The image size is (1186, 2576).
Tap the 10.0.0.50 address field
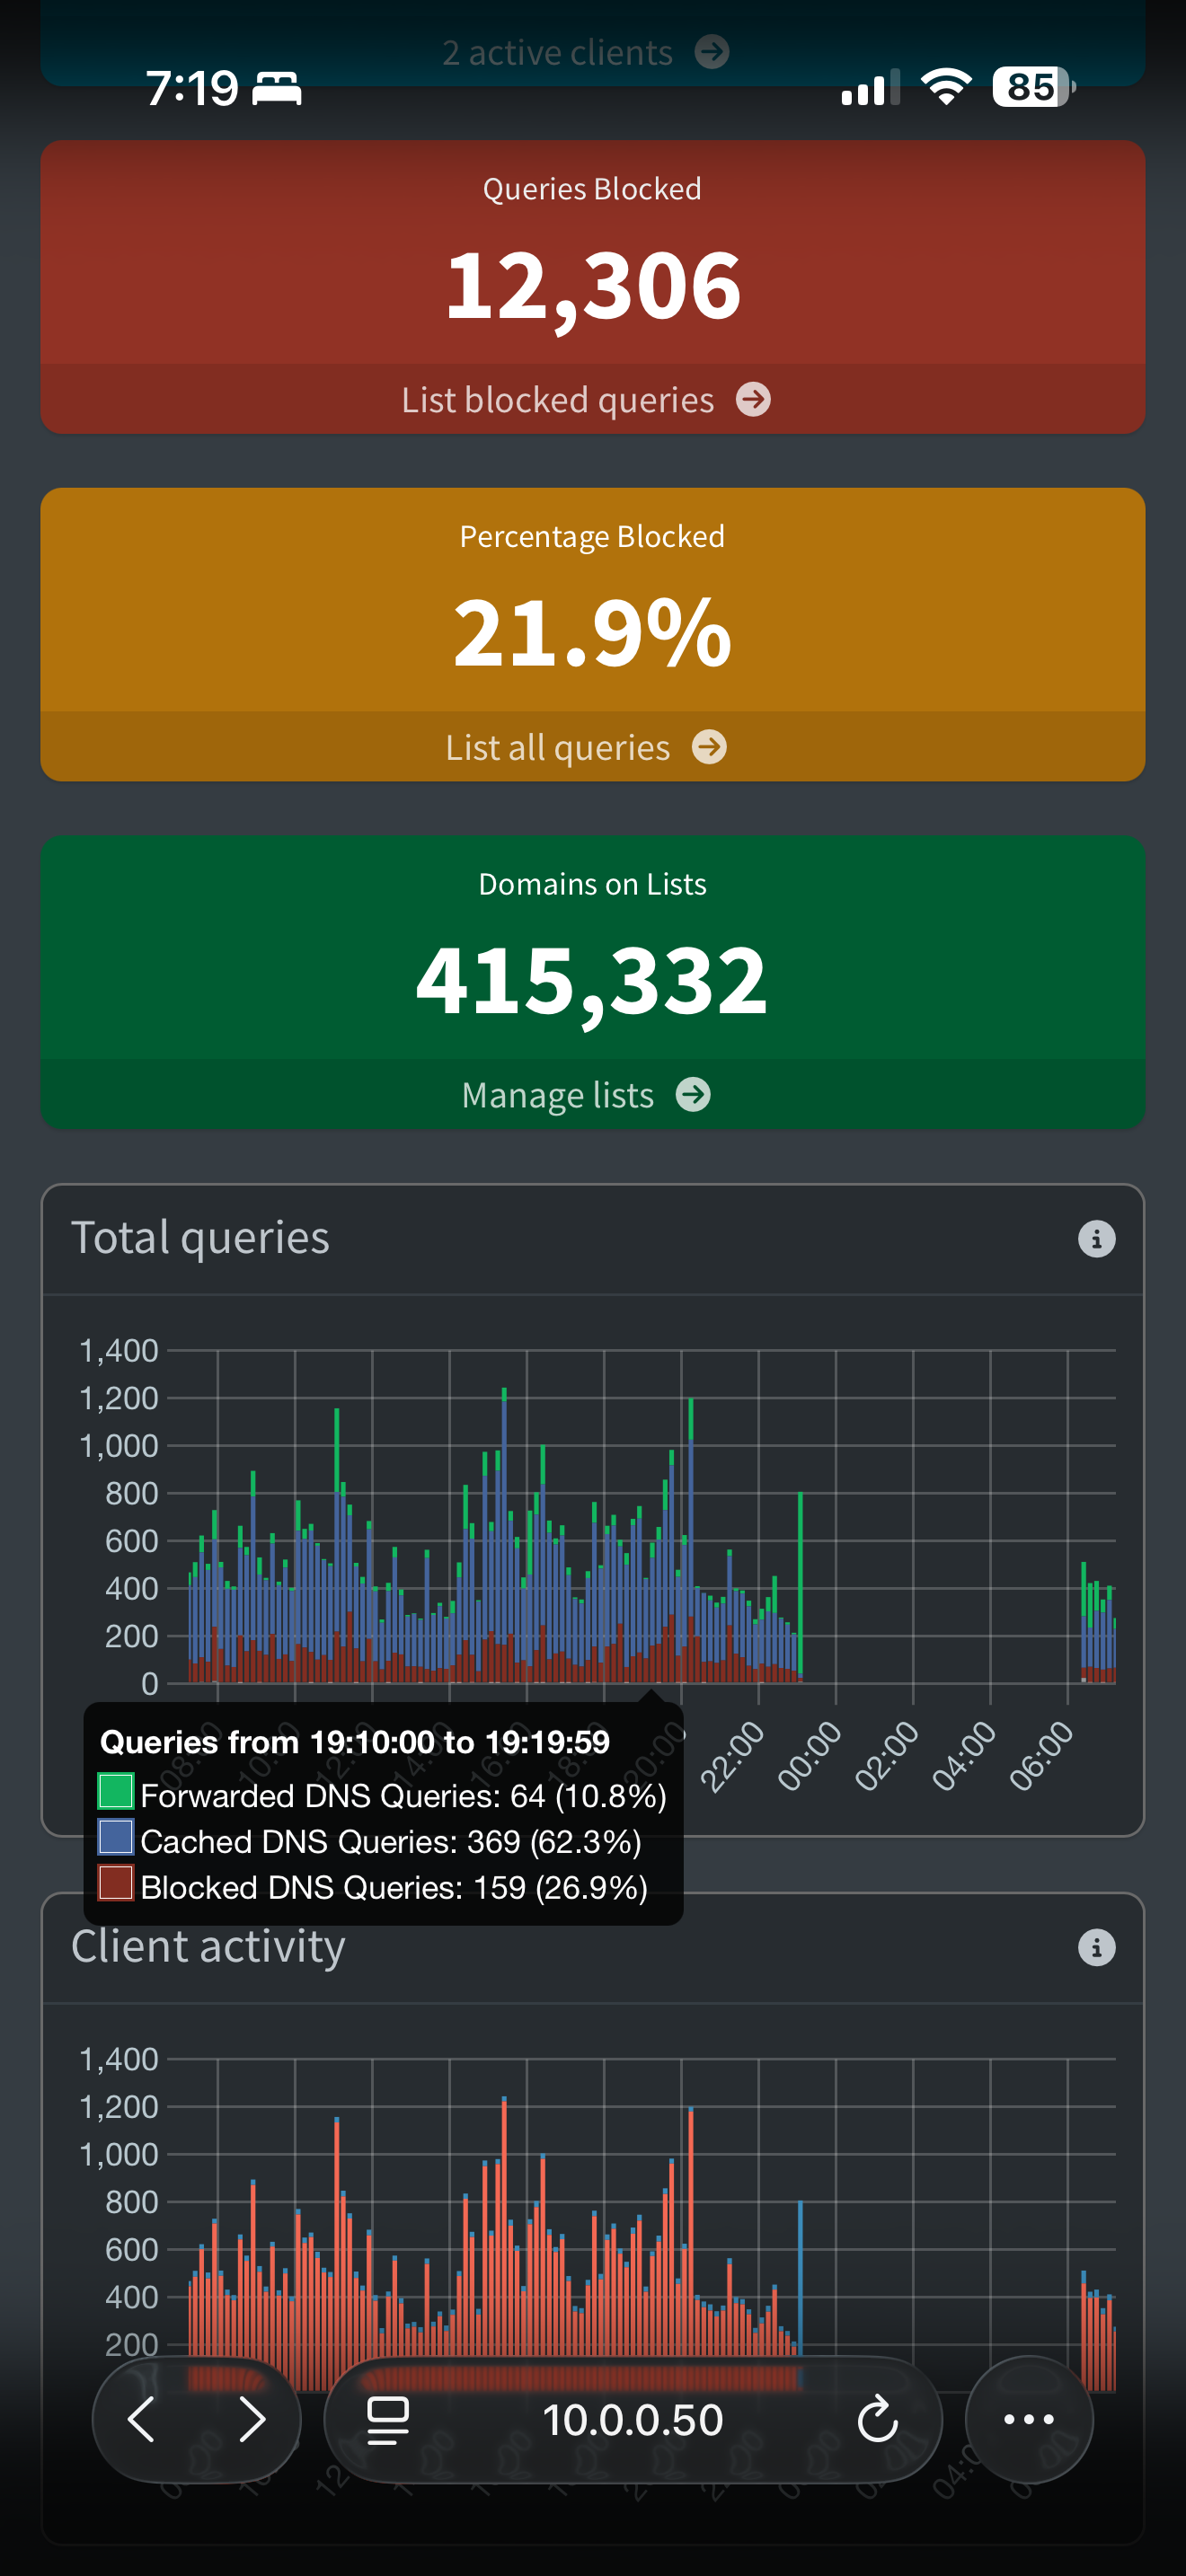click(x=632, y=2419)
